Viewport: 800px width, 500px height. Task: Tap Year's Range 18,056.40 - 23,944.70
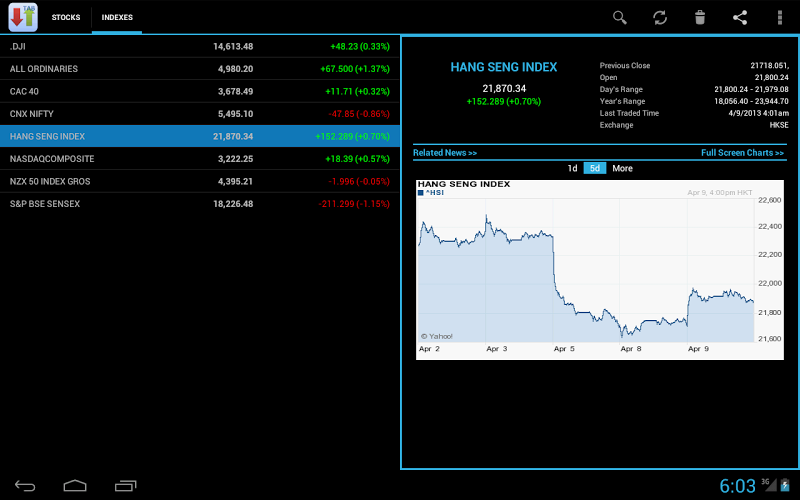(752, 101)
